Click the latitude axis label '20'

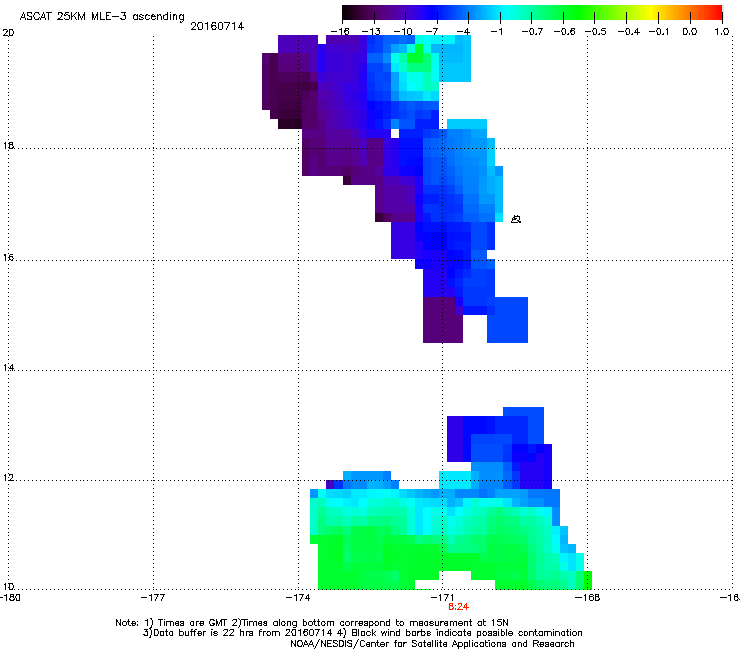[x=8, y=33]
